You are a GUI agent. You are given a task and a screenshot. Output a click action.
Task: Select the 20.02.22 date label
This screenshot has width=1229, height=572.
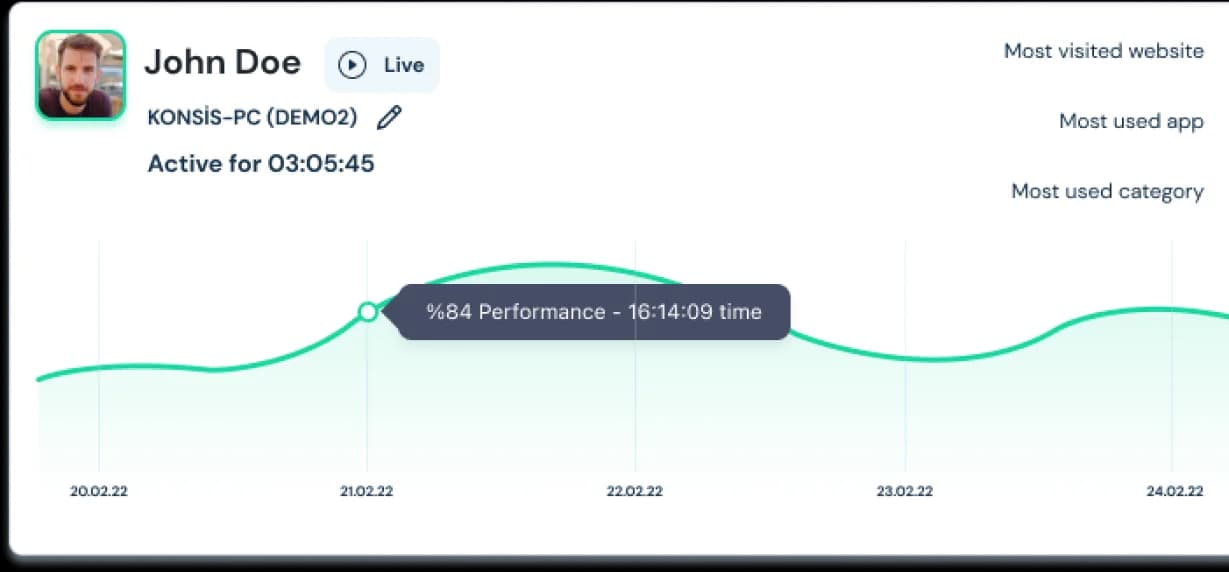99,492
